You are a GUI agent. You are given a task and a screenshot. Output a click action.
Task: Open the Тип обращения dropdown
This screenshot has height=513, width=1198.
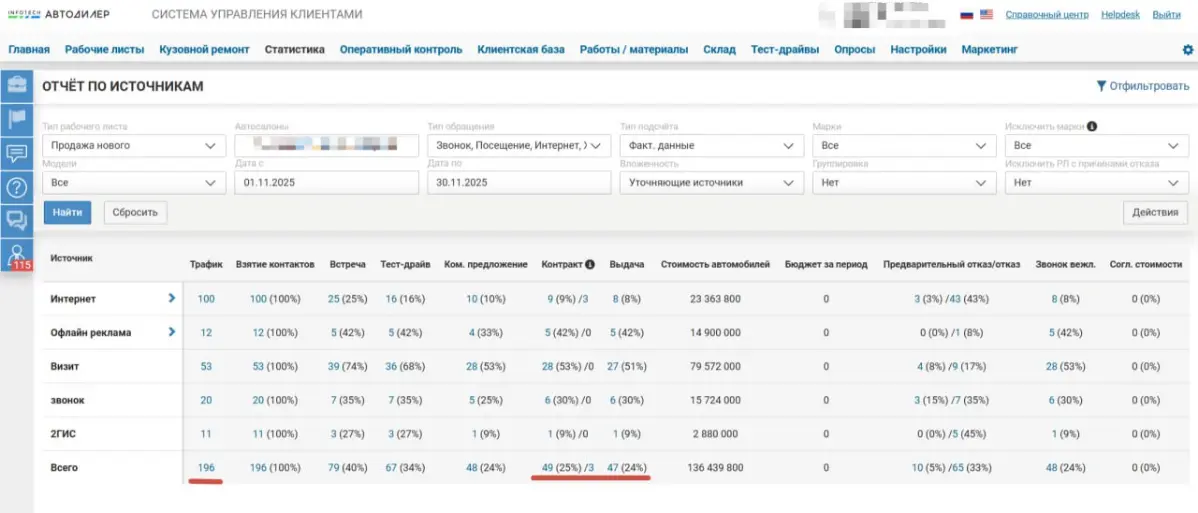(x=519, y=145)
